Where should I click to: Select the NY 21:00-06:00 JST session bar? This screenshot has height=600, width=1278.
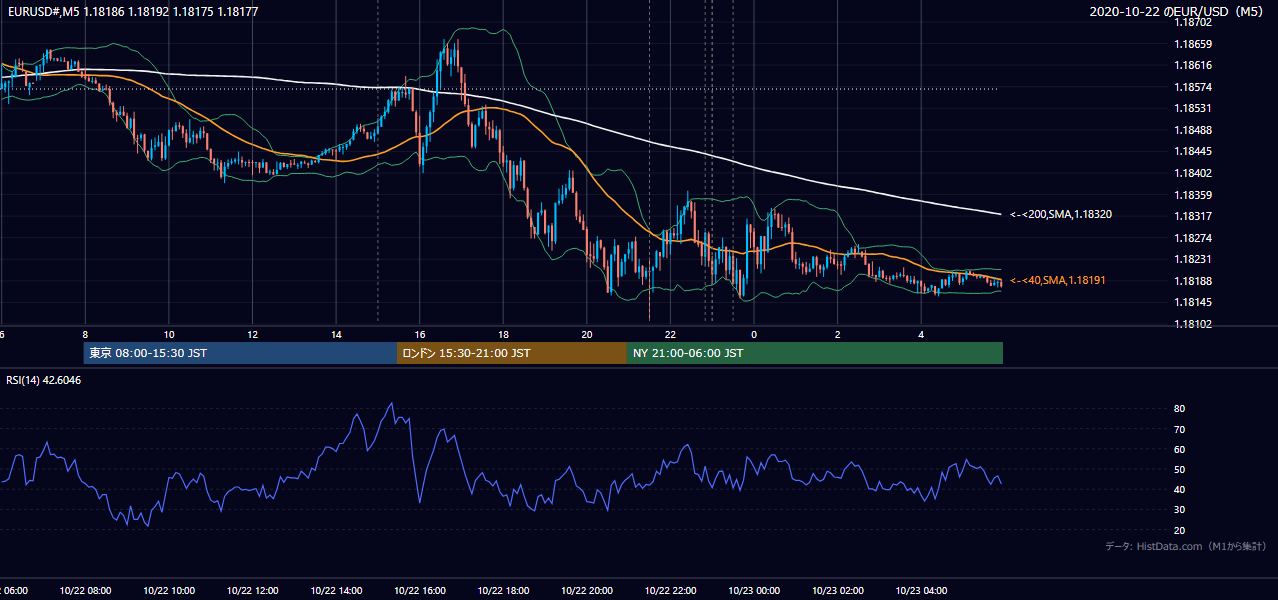pos(815,353)
